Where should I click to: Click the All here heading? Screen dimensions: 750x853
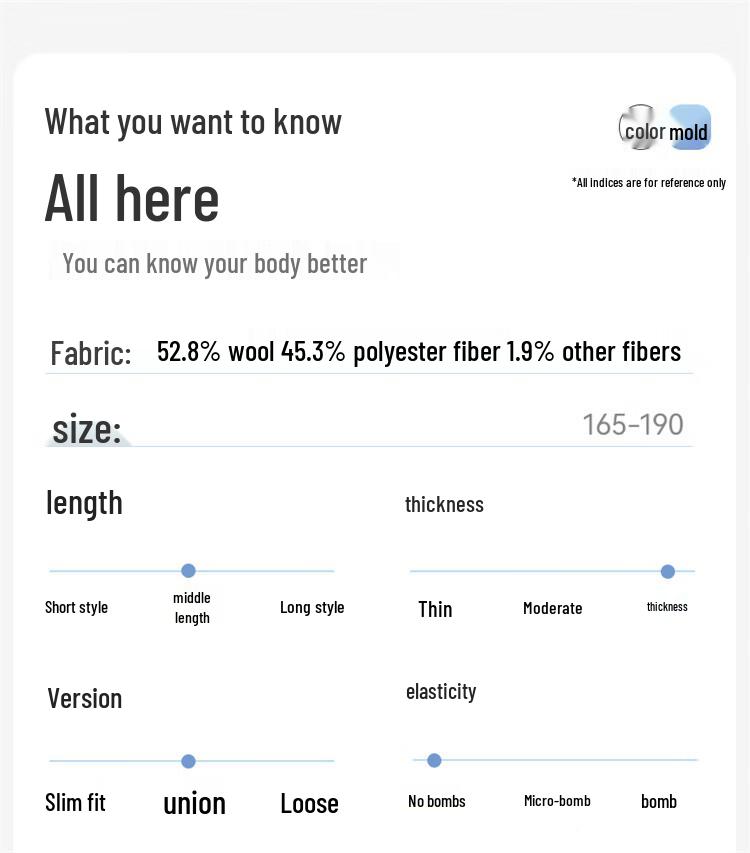(x=132, y=198)
